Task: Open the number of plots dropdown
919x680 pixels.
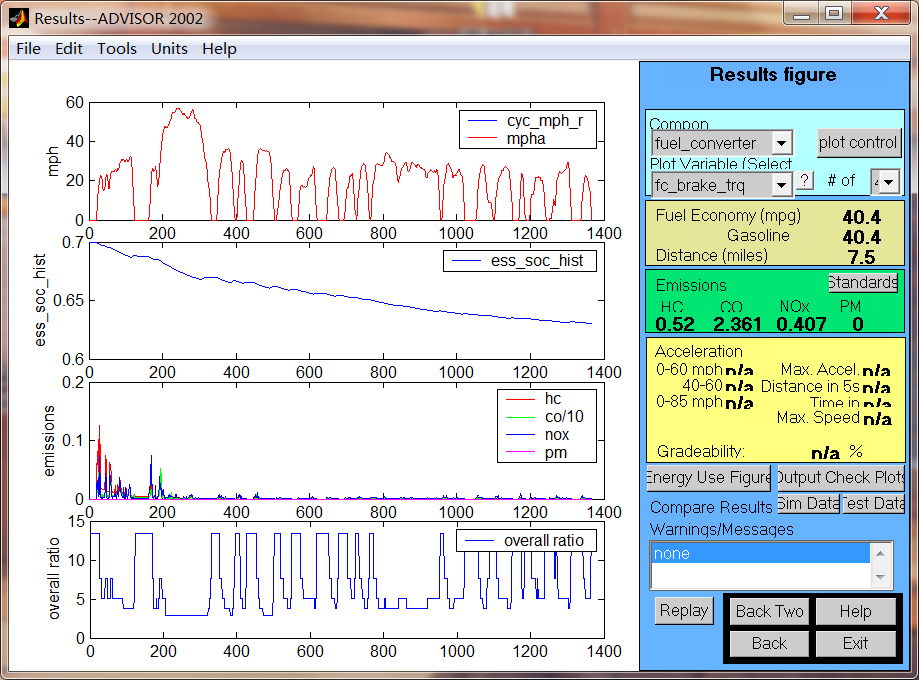Action: tap(889, 181)
